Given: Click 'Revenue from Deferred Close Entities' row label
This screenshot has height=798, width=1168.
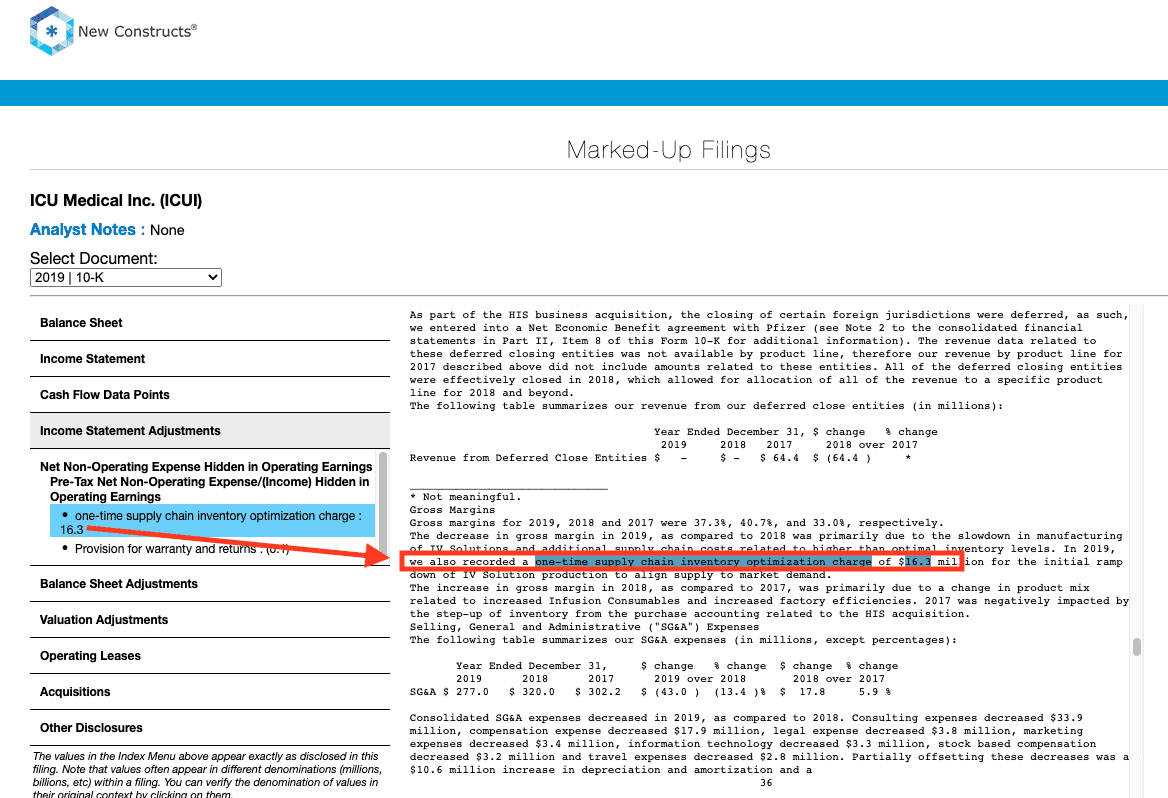Looking at the screenshot, I should point(528,457).
